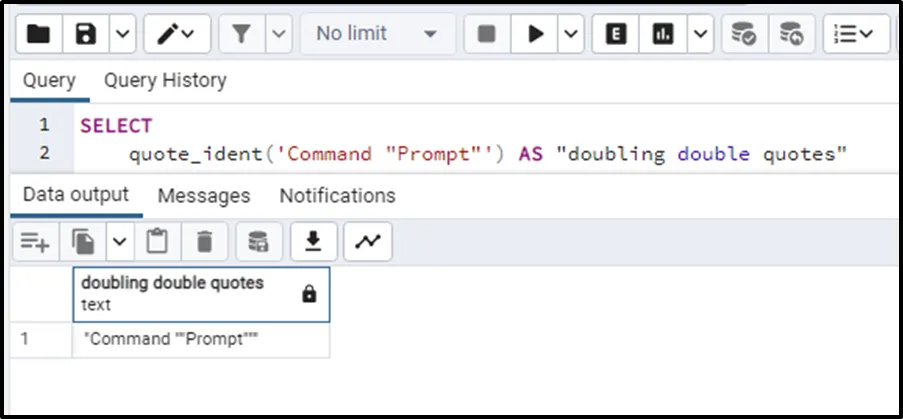The image size is (903, 419).
Task: Click the Open File folder icon
Action: coord(39,34)
